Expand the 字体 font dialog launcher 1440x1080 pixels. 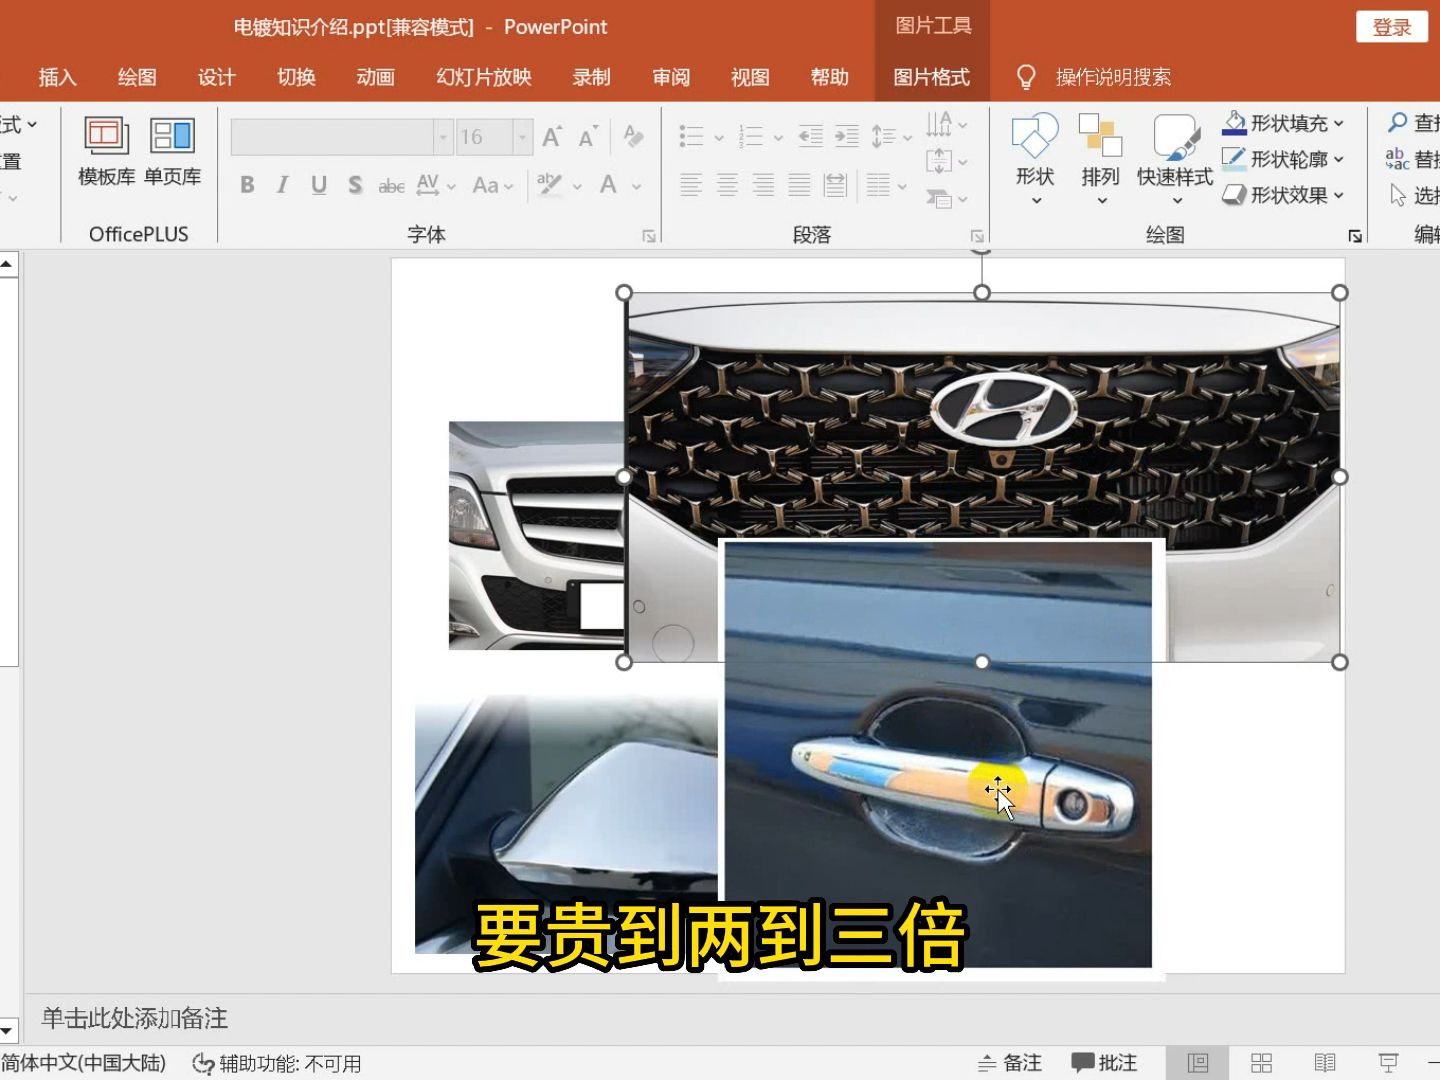pos(649,236)
